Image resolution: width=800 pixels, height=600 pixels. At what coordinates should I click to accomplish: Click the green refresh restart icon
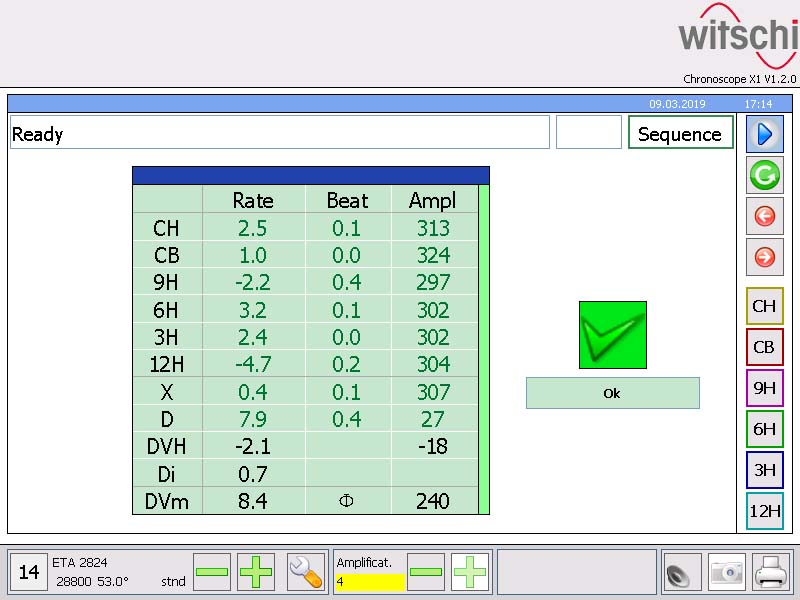click(765, 175)
